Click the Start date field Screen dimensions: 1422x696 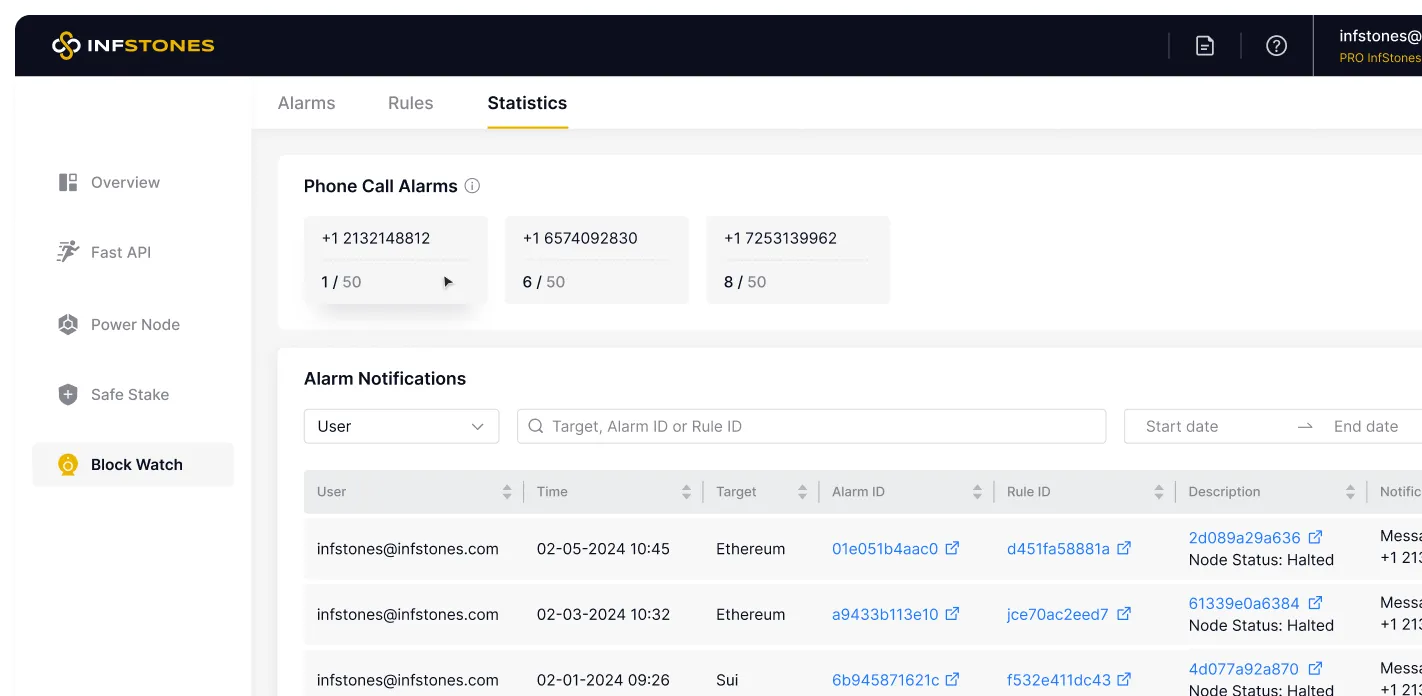point(1182,426)
